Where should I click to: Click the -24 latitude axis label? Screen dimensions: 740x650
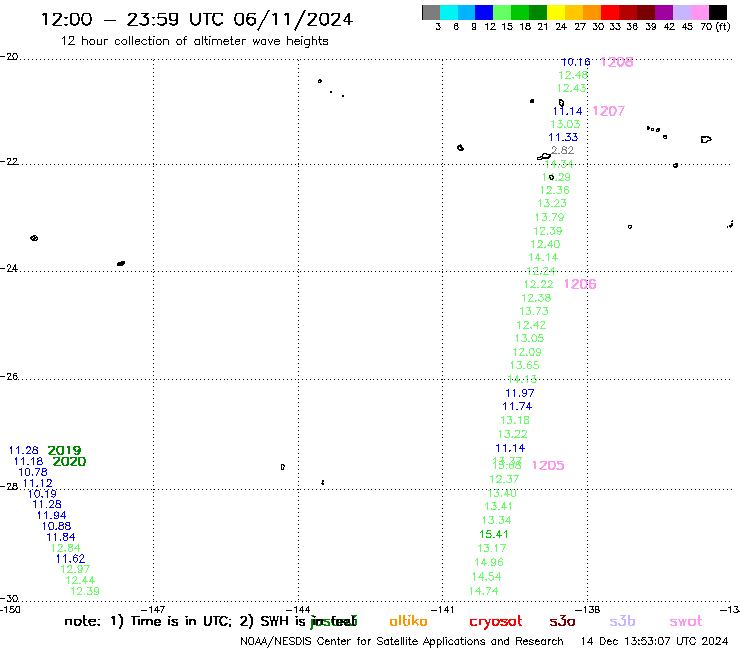9,268
